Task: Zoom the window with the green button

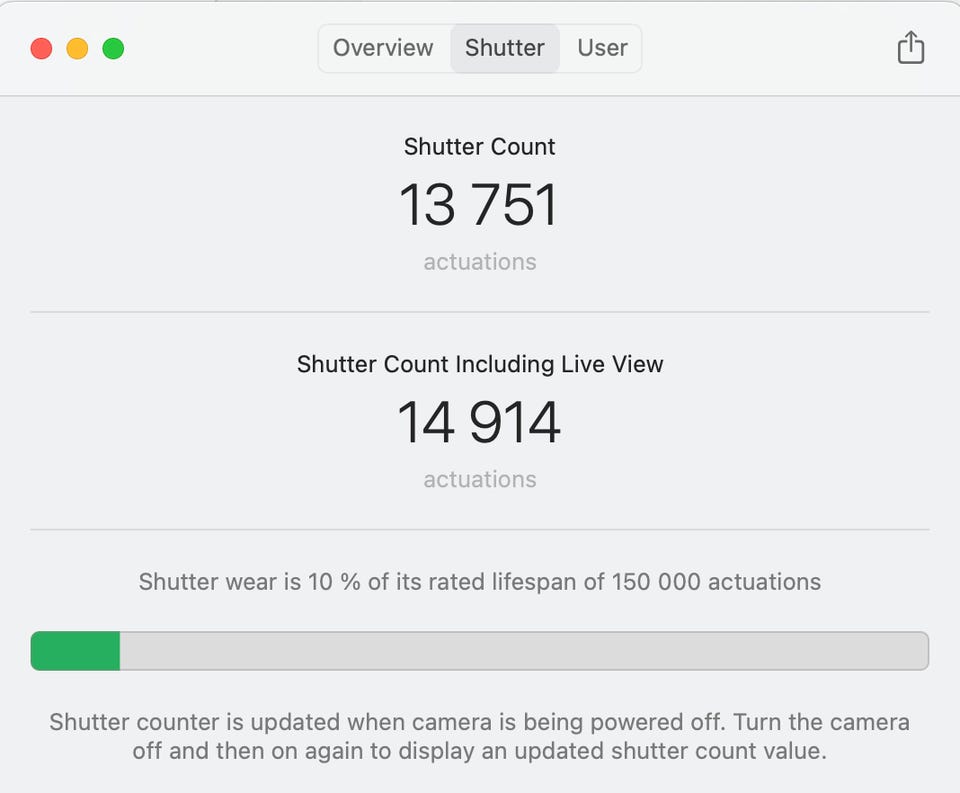Action: [x=113, y=48]
